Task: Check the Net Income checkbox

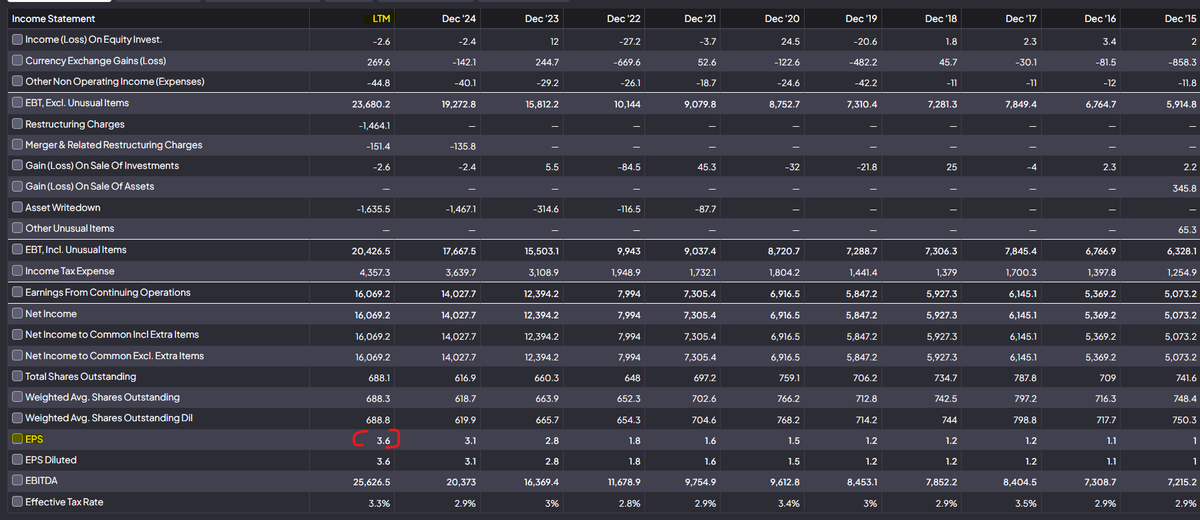Action: pos(17,314)
